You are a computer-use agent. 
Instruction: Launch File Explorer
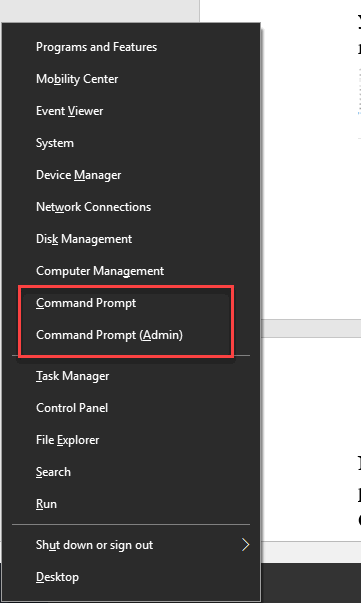click(x=131, y=440)
